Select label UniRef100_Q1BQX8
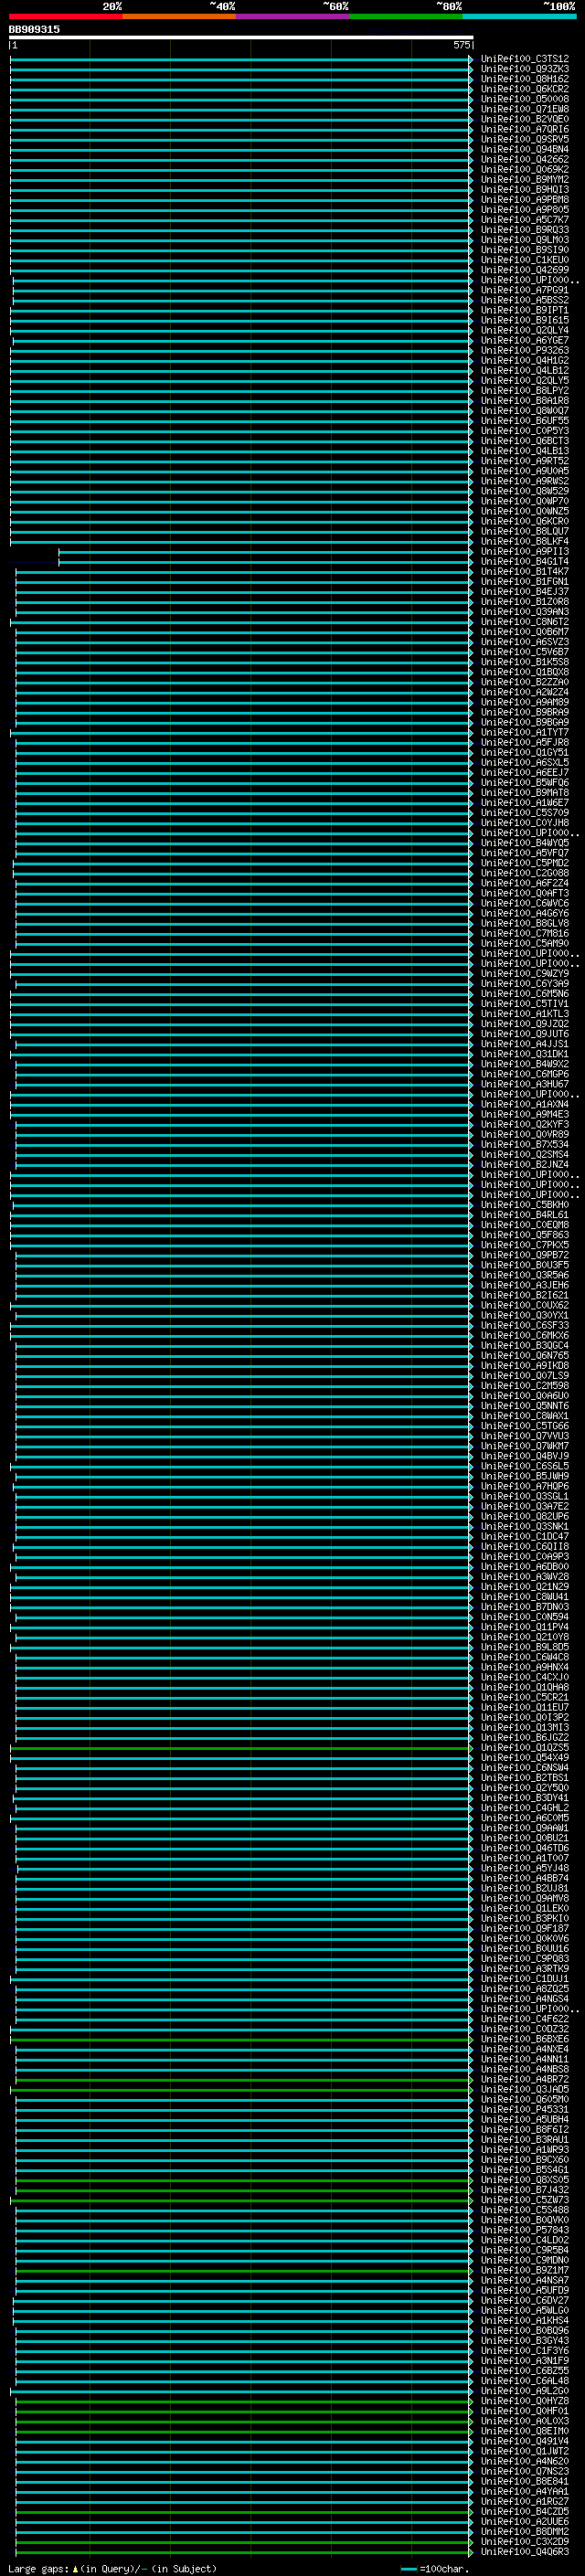585x2576 pixels. pyautogui.click(x=525, y=672)
